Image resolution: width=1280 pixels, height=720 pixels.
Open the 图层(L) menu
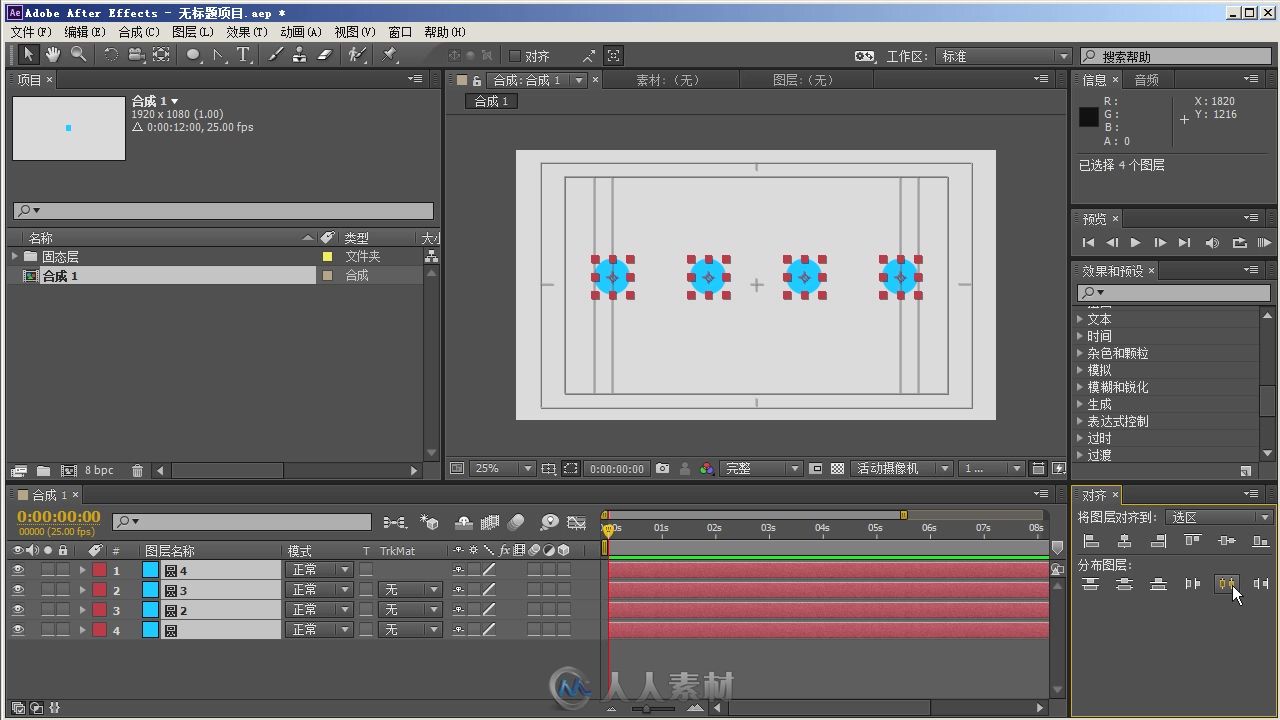click(192, 32)
